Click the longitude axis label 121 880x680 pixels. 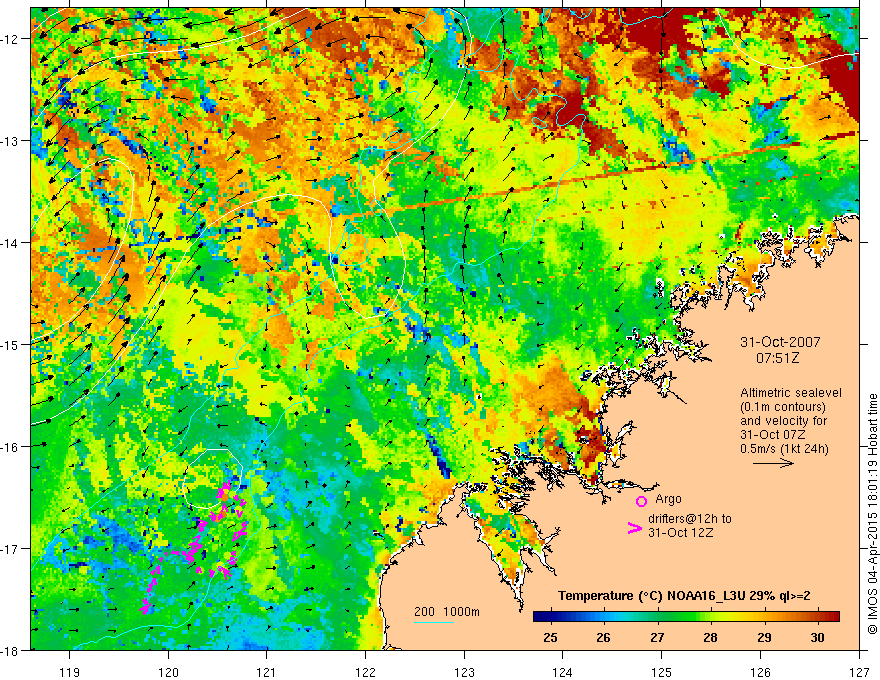click(x=267, y=672)
